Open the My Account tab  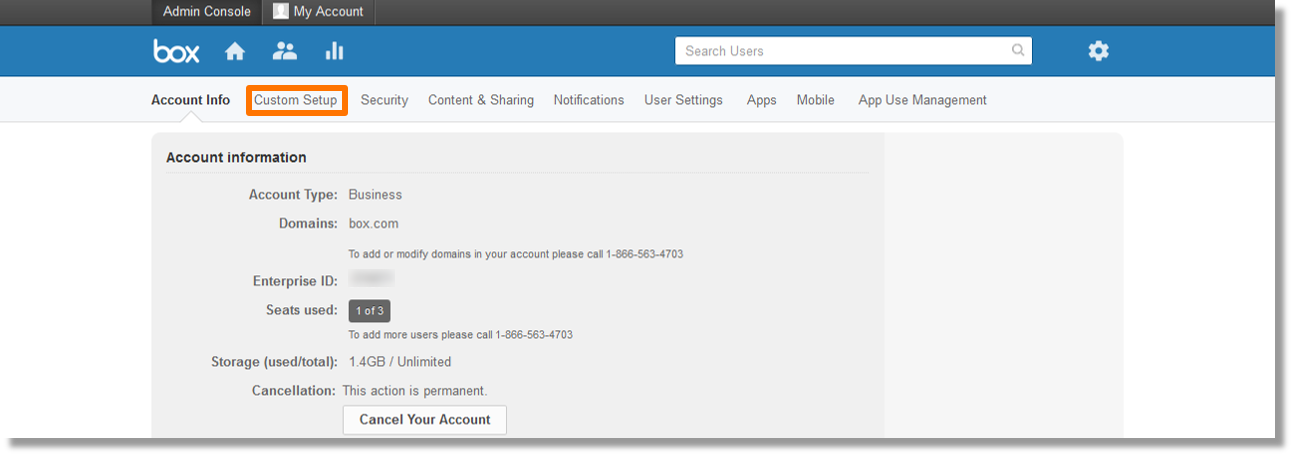pos(319,12)
